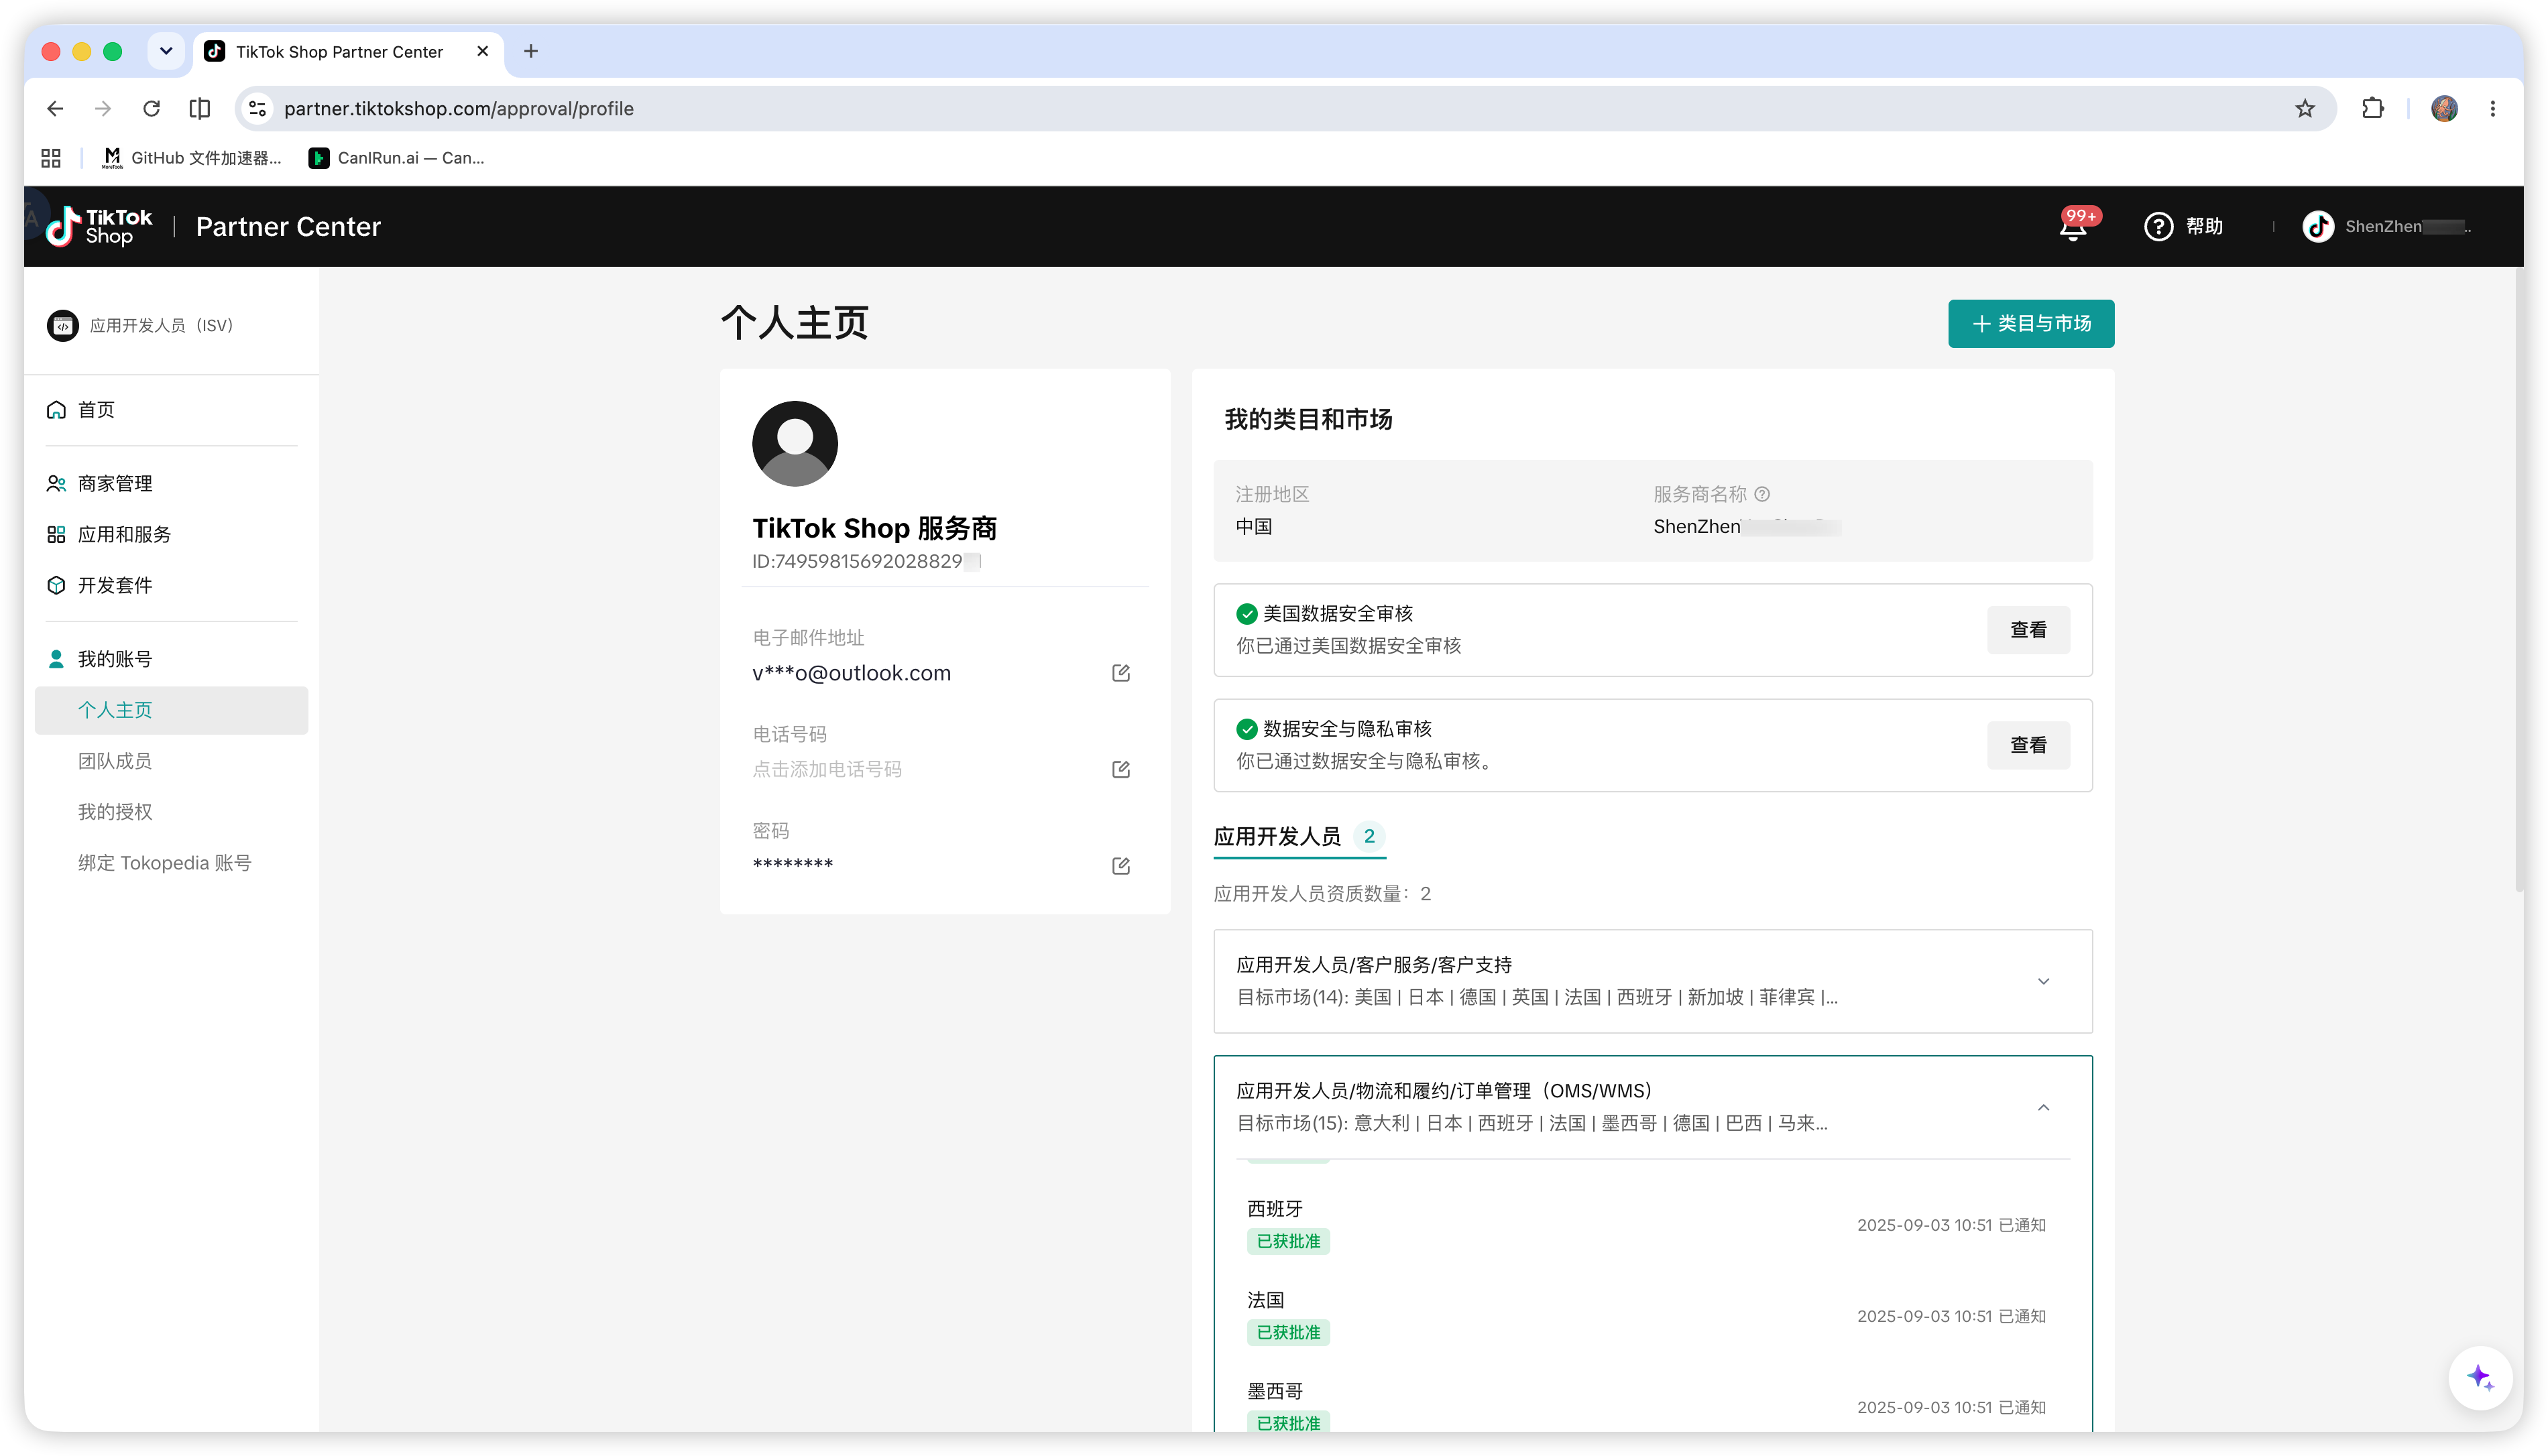This screenshot has height=1456, width=2548.
Task: Open the bookmarks apps grid icon
Action: coord(51,158)
